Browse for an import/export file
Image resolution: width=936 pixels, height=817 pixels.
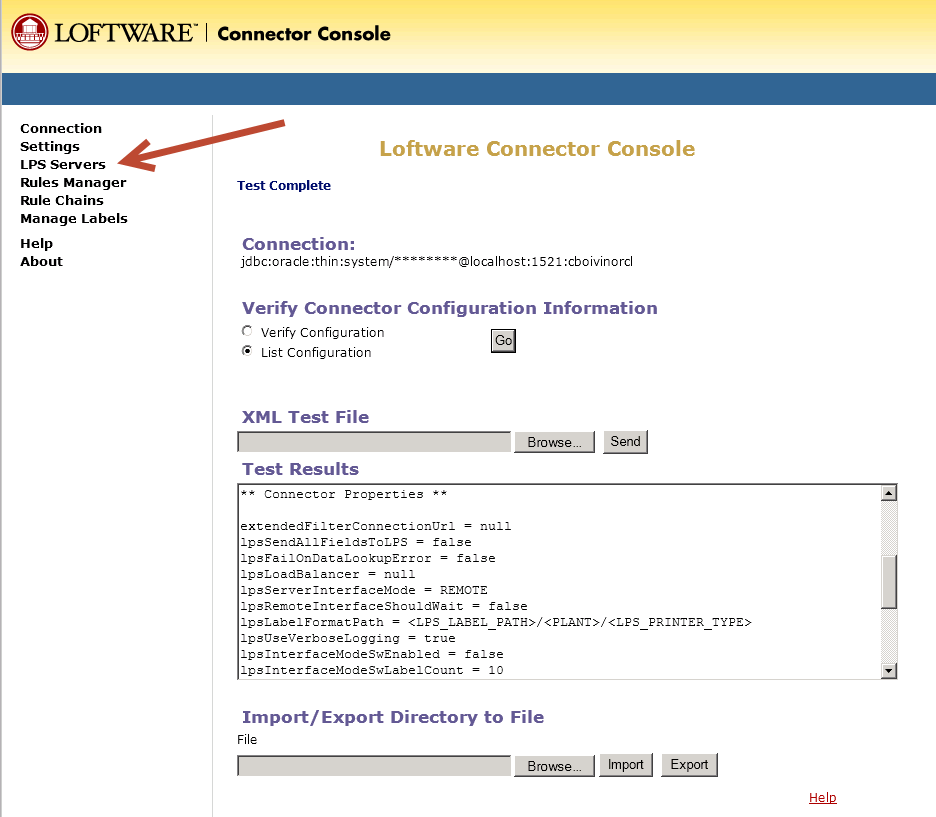(x=554, y=764)
